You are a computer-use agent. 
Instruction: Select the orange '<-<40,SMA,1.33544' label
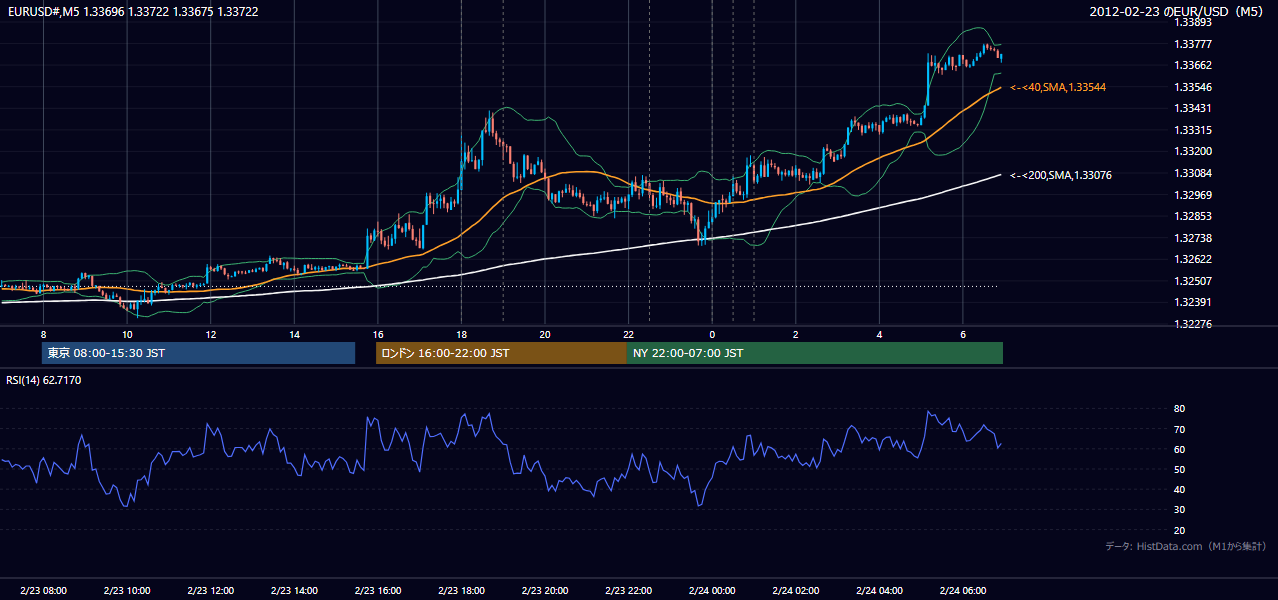point(1058,87)
